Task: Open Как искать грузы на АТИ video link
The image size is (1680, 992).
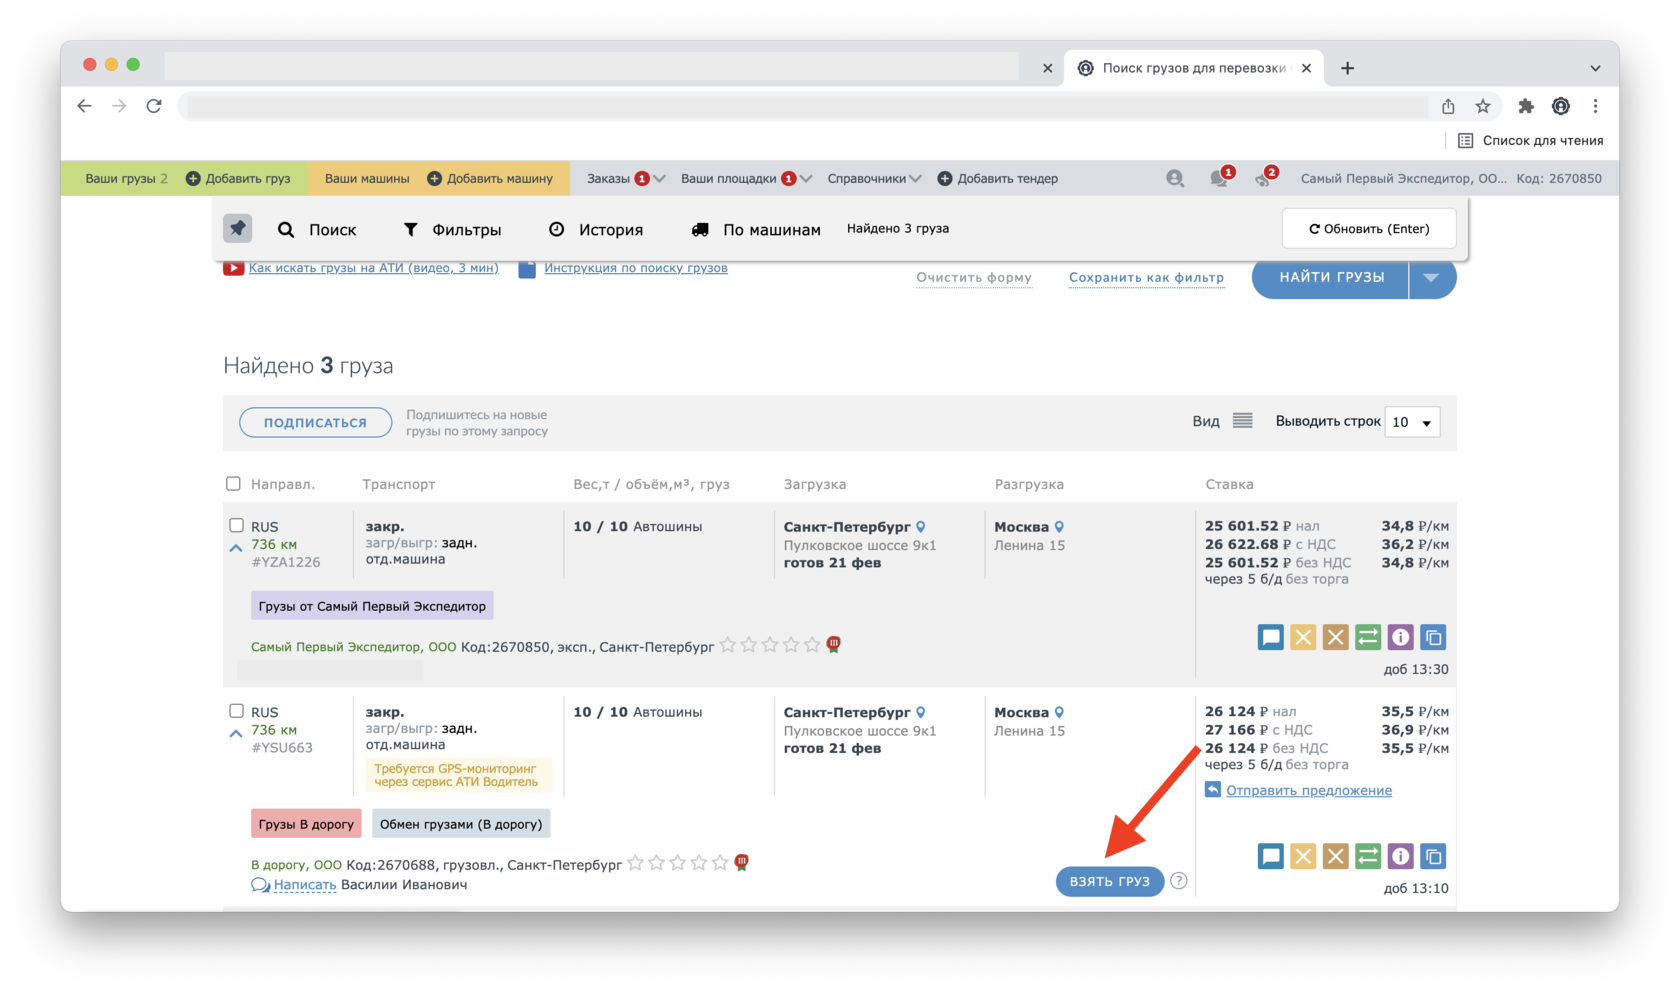Action: tap(373, 268)
